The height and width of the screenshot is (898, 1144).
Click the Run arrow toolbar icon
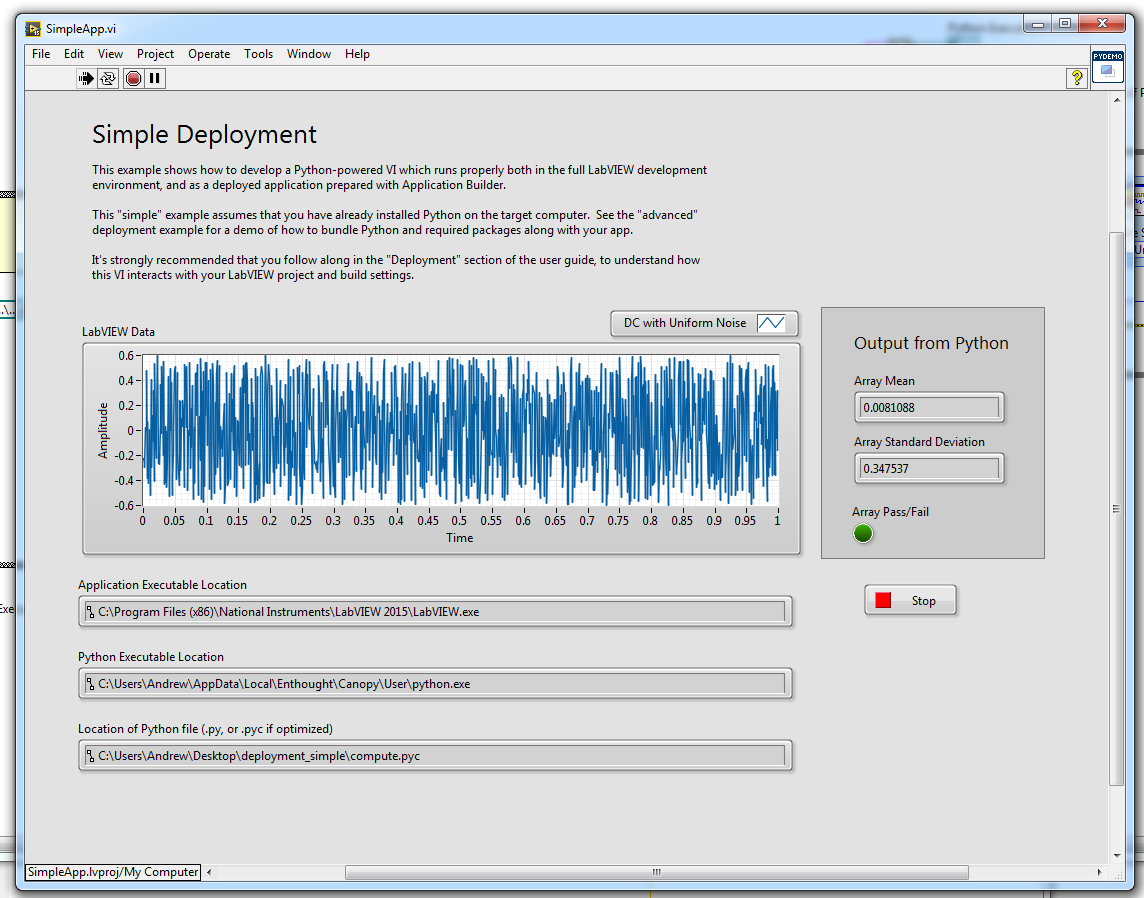pos(86,78)
